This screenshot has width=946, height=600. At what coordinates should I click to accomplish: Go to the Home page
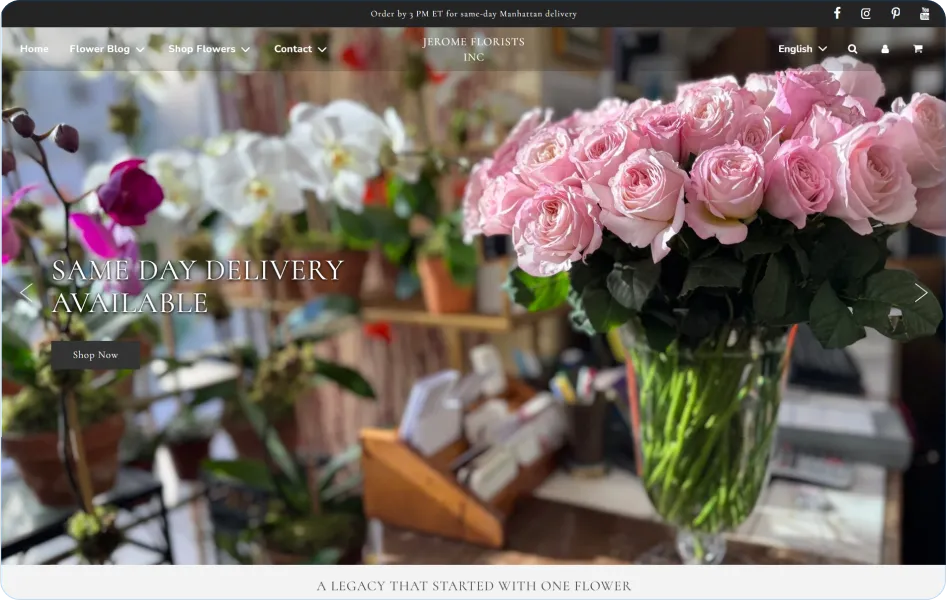34,49
